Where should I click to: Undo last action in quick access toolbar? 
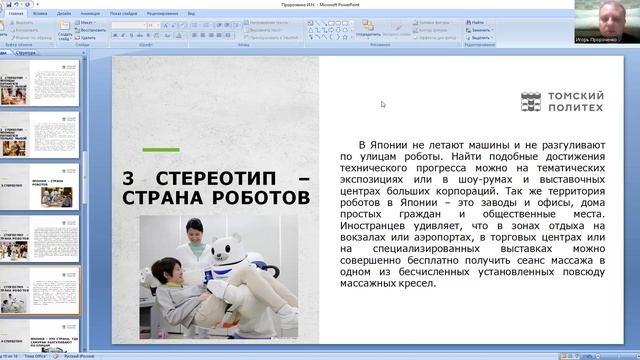17,4
